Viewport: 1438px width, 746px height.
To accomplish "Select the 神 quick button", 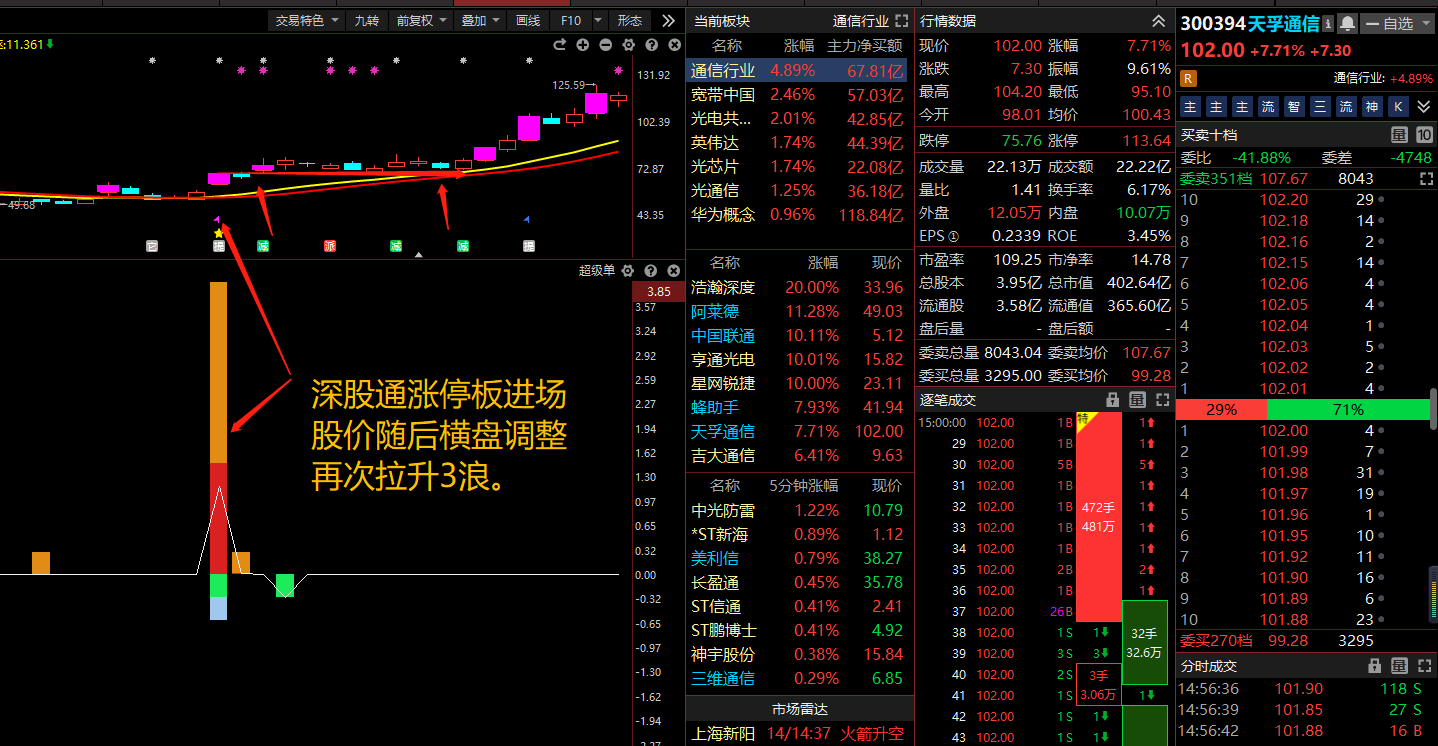I will tap(1371, 106).
